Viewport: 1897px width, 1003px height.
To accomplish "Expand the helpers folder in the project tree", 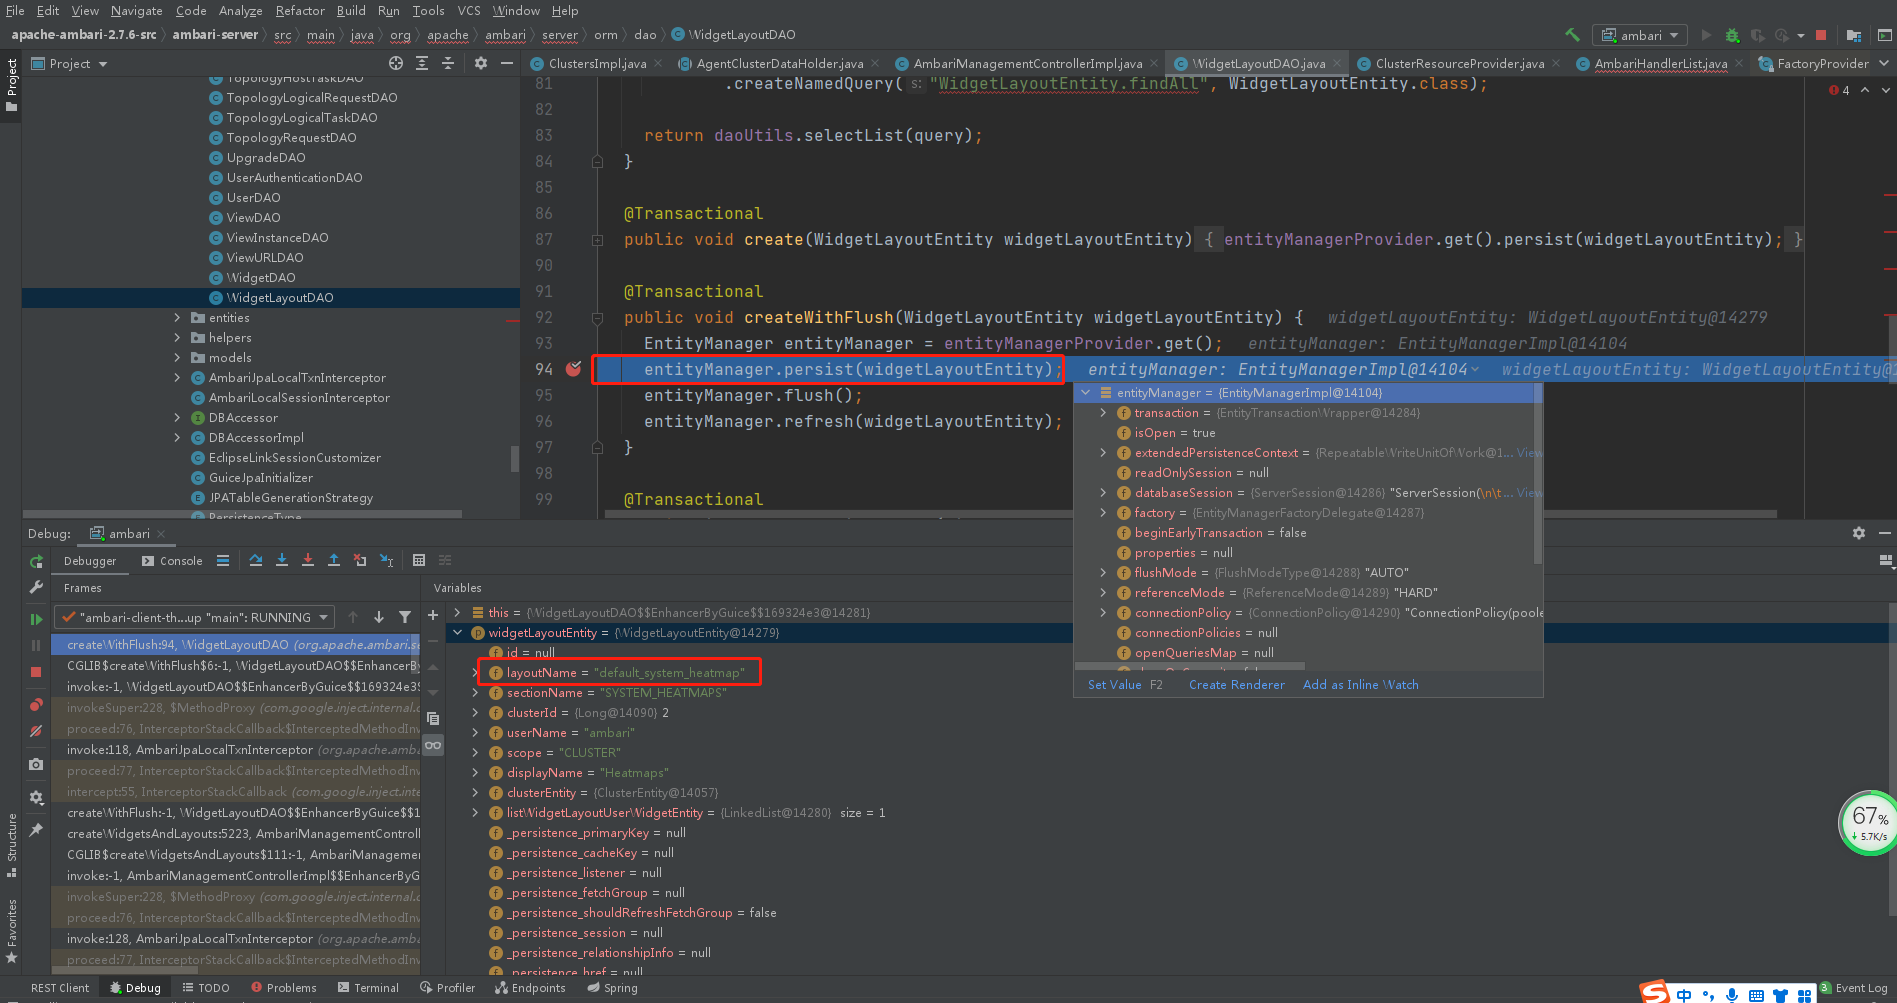I will coord(178,338).
